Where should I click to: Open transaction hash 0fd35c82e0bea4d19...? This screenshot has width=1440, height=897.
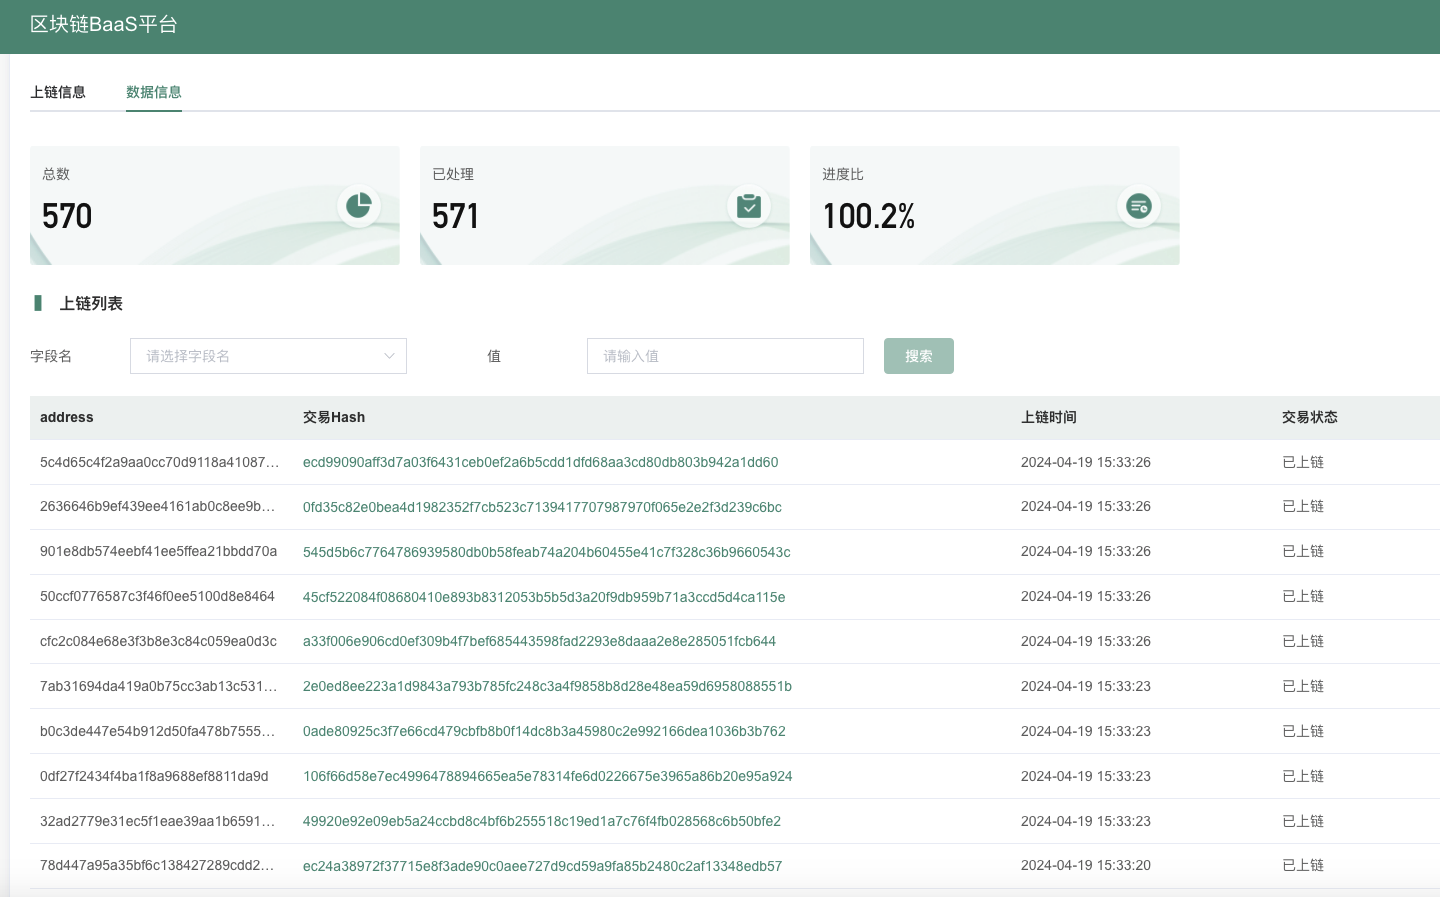[542, 507]
